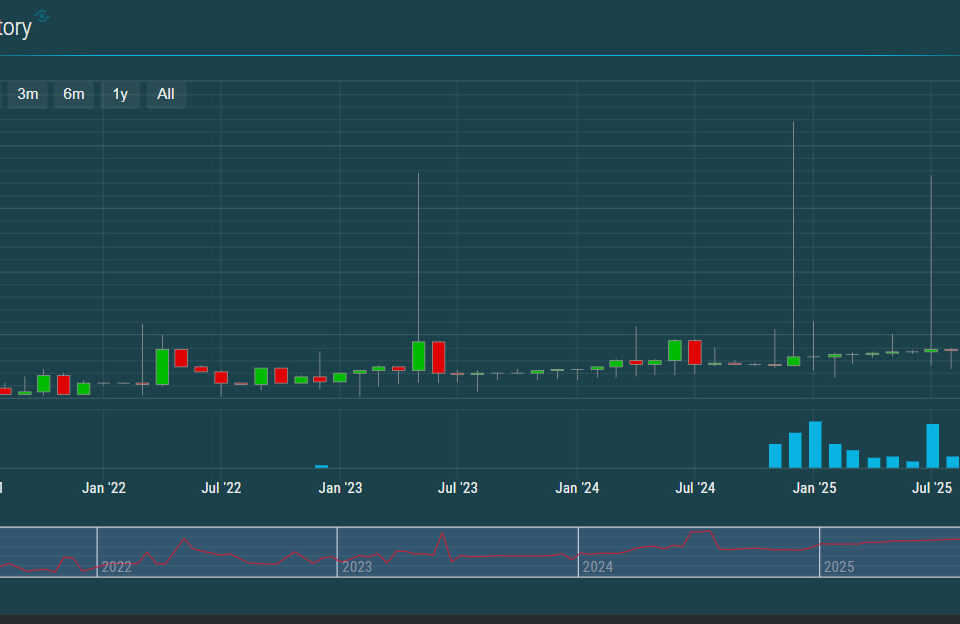Click the tallest candle wick near Jan '25
Image resolution: width=960 pixels, height=624 pixels.
794,240
